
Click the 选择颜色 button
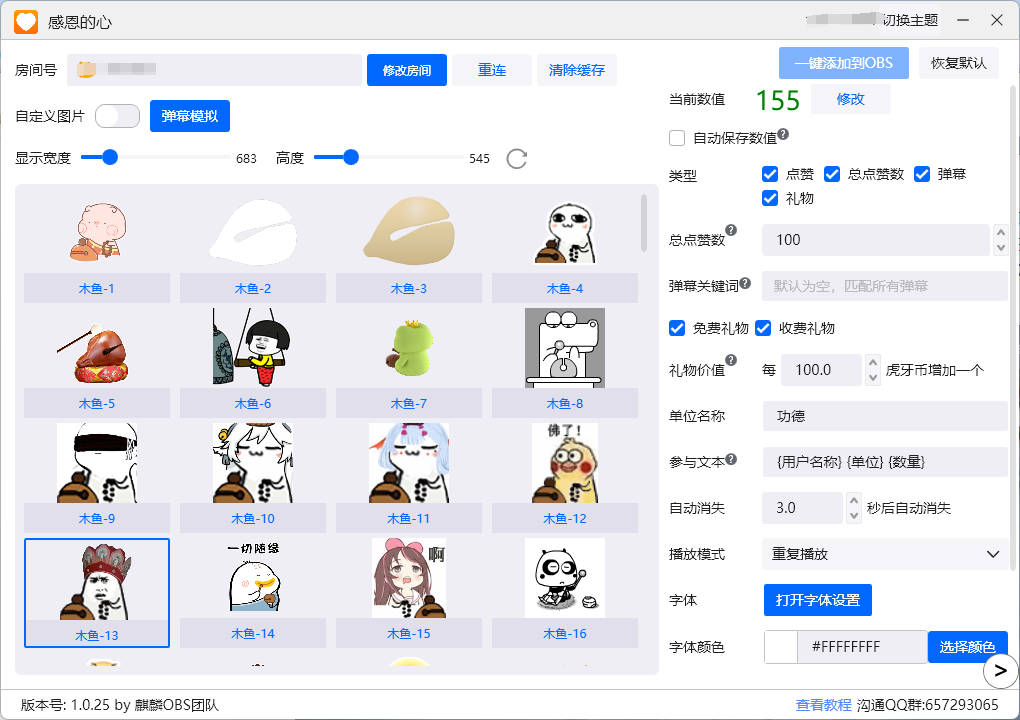pyautogui.click(x=967, y=647)
